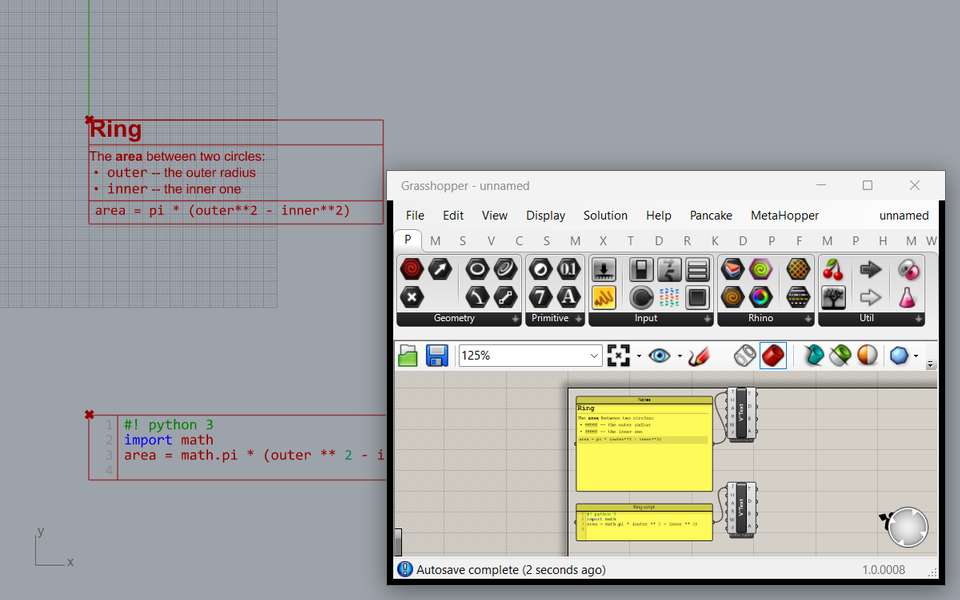Open the Solution menu
Viewport: 960px width, 600px height.
pyautogui.click(x=606, y=216)
